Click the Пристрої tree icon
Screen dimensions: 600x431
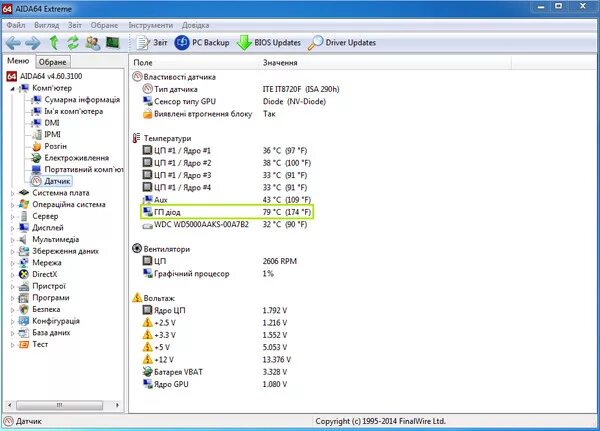(24, 286)
